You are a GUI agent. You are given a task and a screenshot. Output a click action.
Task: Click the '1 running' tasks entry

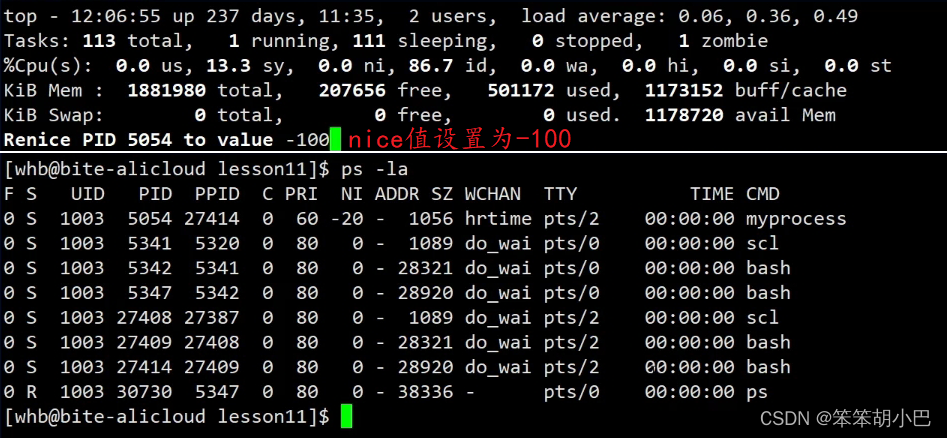pos(279,41)
